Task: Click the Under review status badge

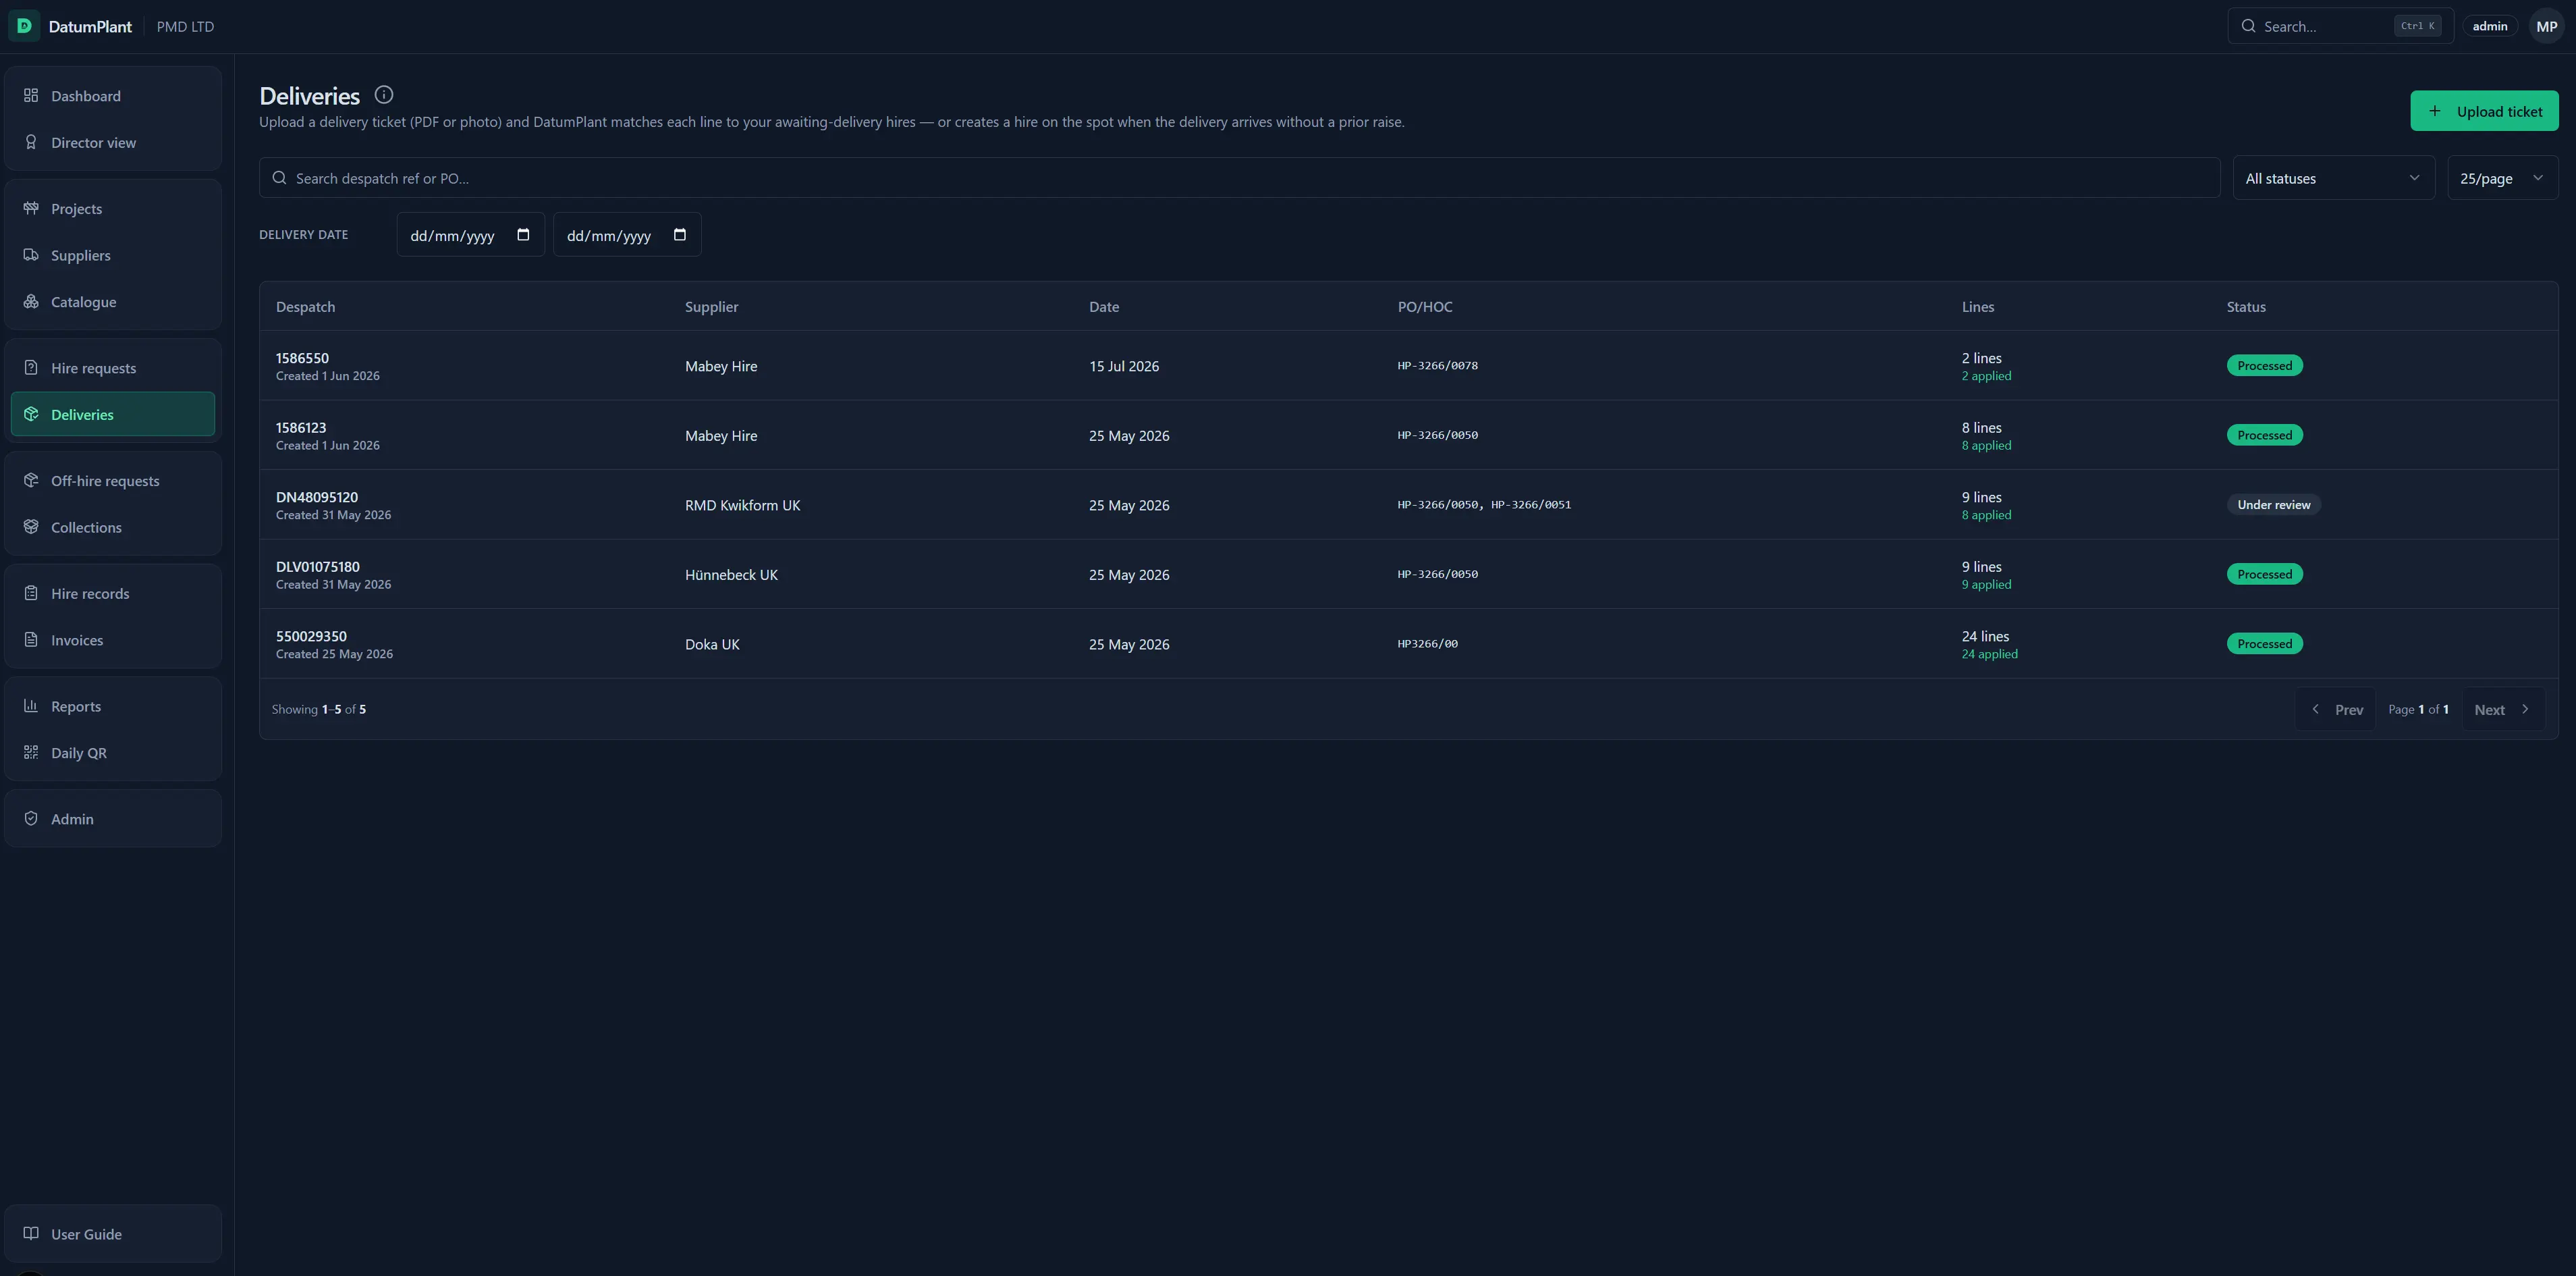Action: [x=2273, y=505]
